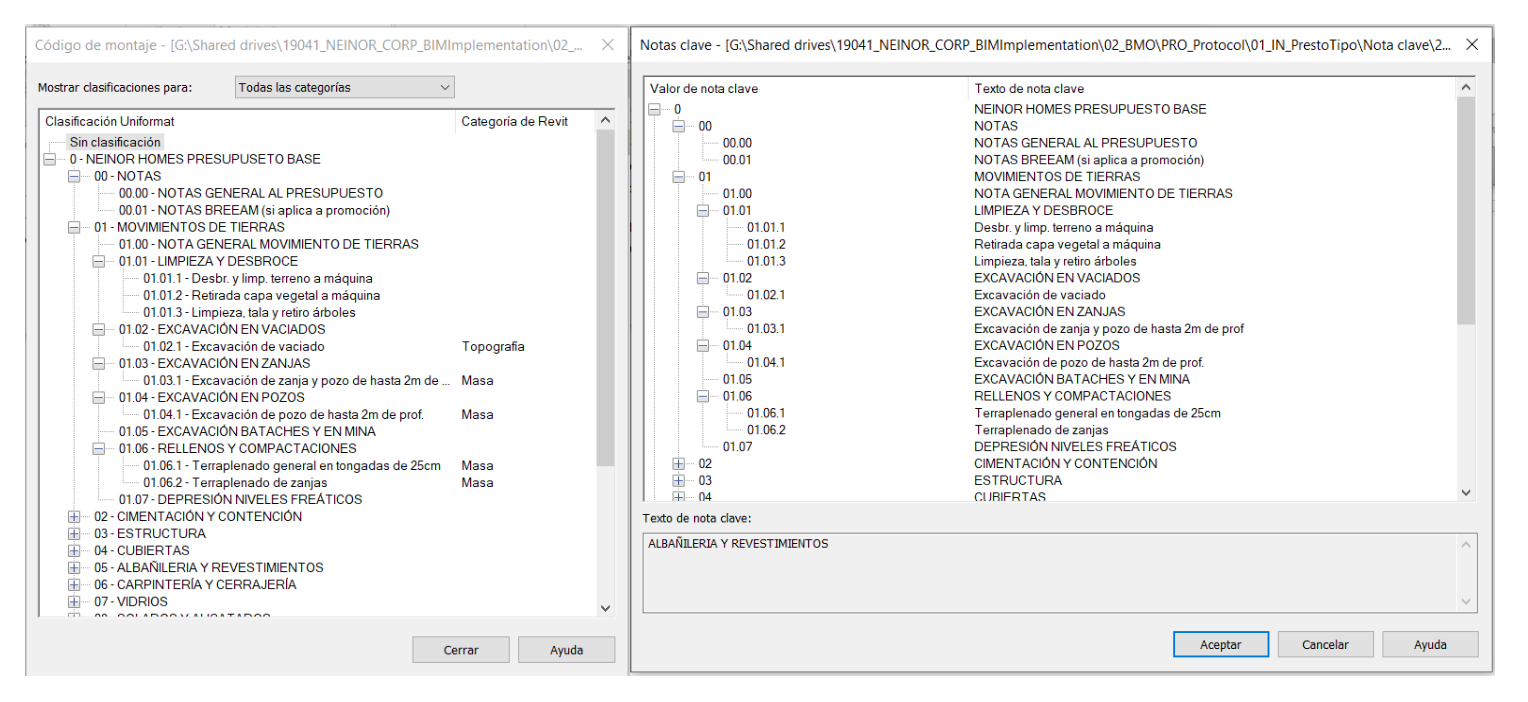Select '00.01 - NOTAS BREEAM' row
The height and width of the screenshot is (702, 1528).
pyautogui.click(x=254, y=211)
